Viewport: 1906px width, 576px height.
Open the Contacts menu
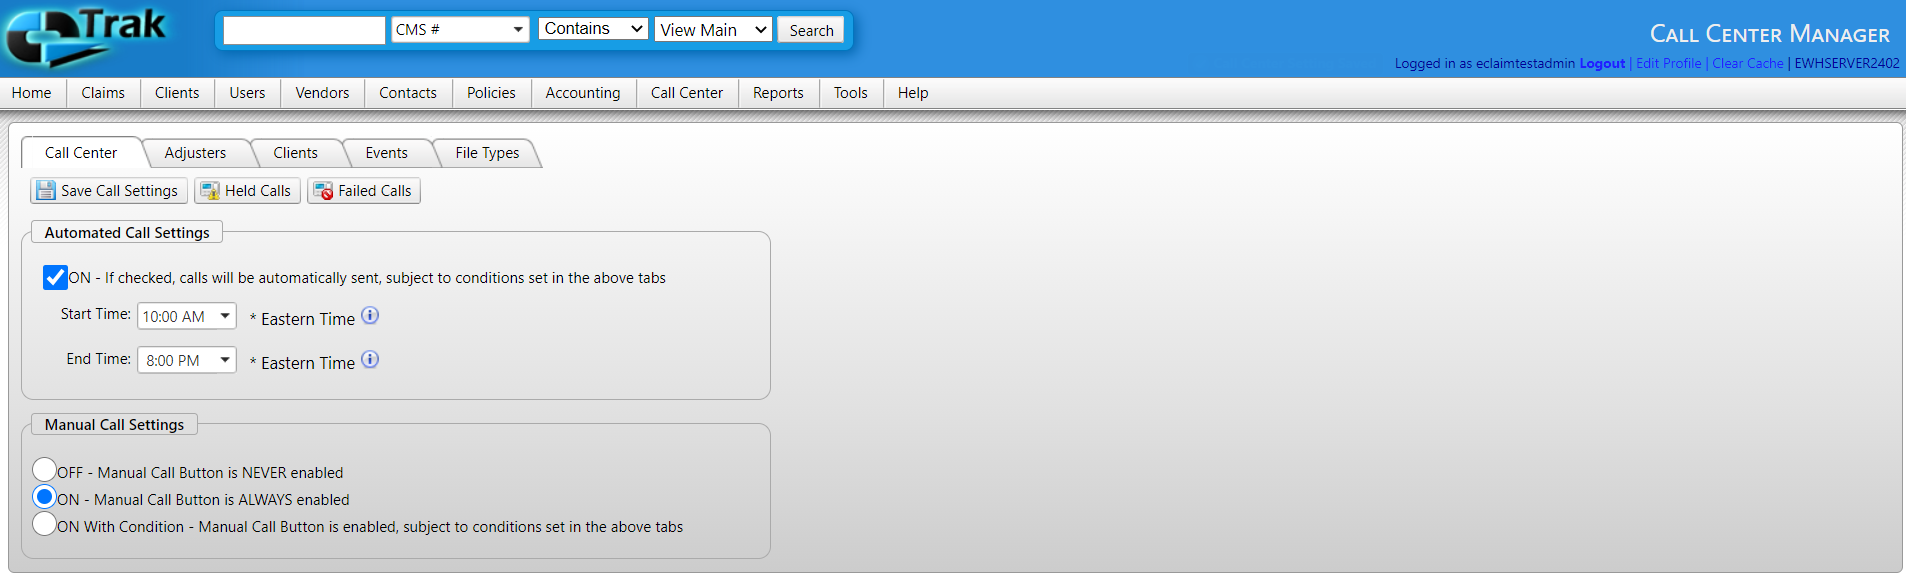click(408, 93)
